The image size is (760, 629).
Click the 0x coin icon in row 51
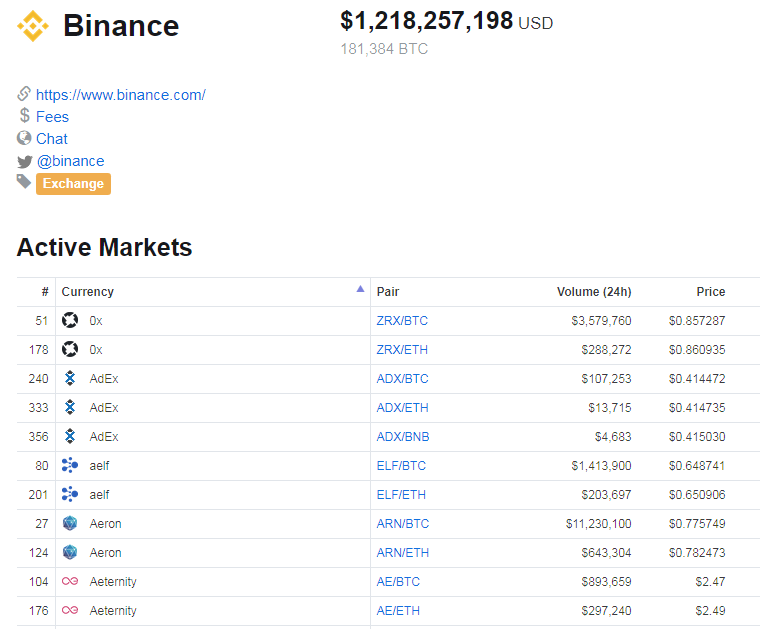pyautogui.click(x=70, y=320)
